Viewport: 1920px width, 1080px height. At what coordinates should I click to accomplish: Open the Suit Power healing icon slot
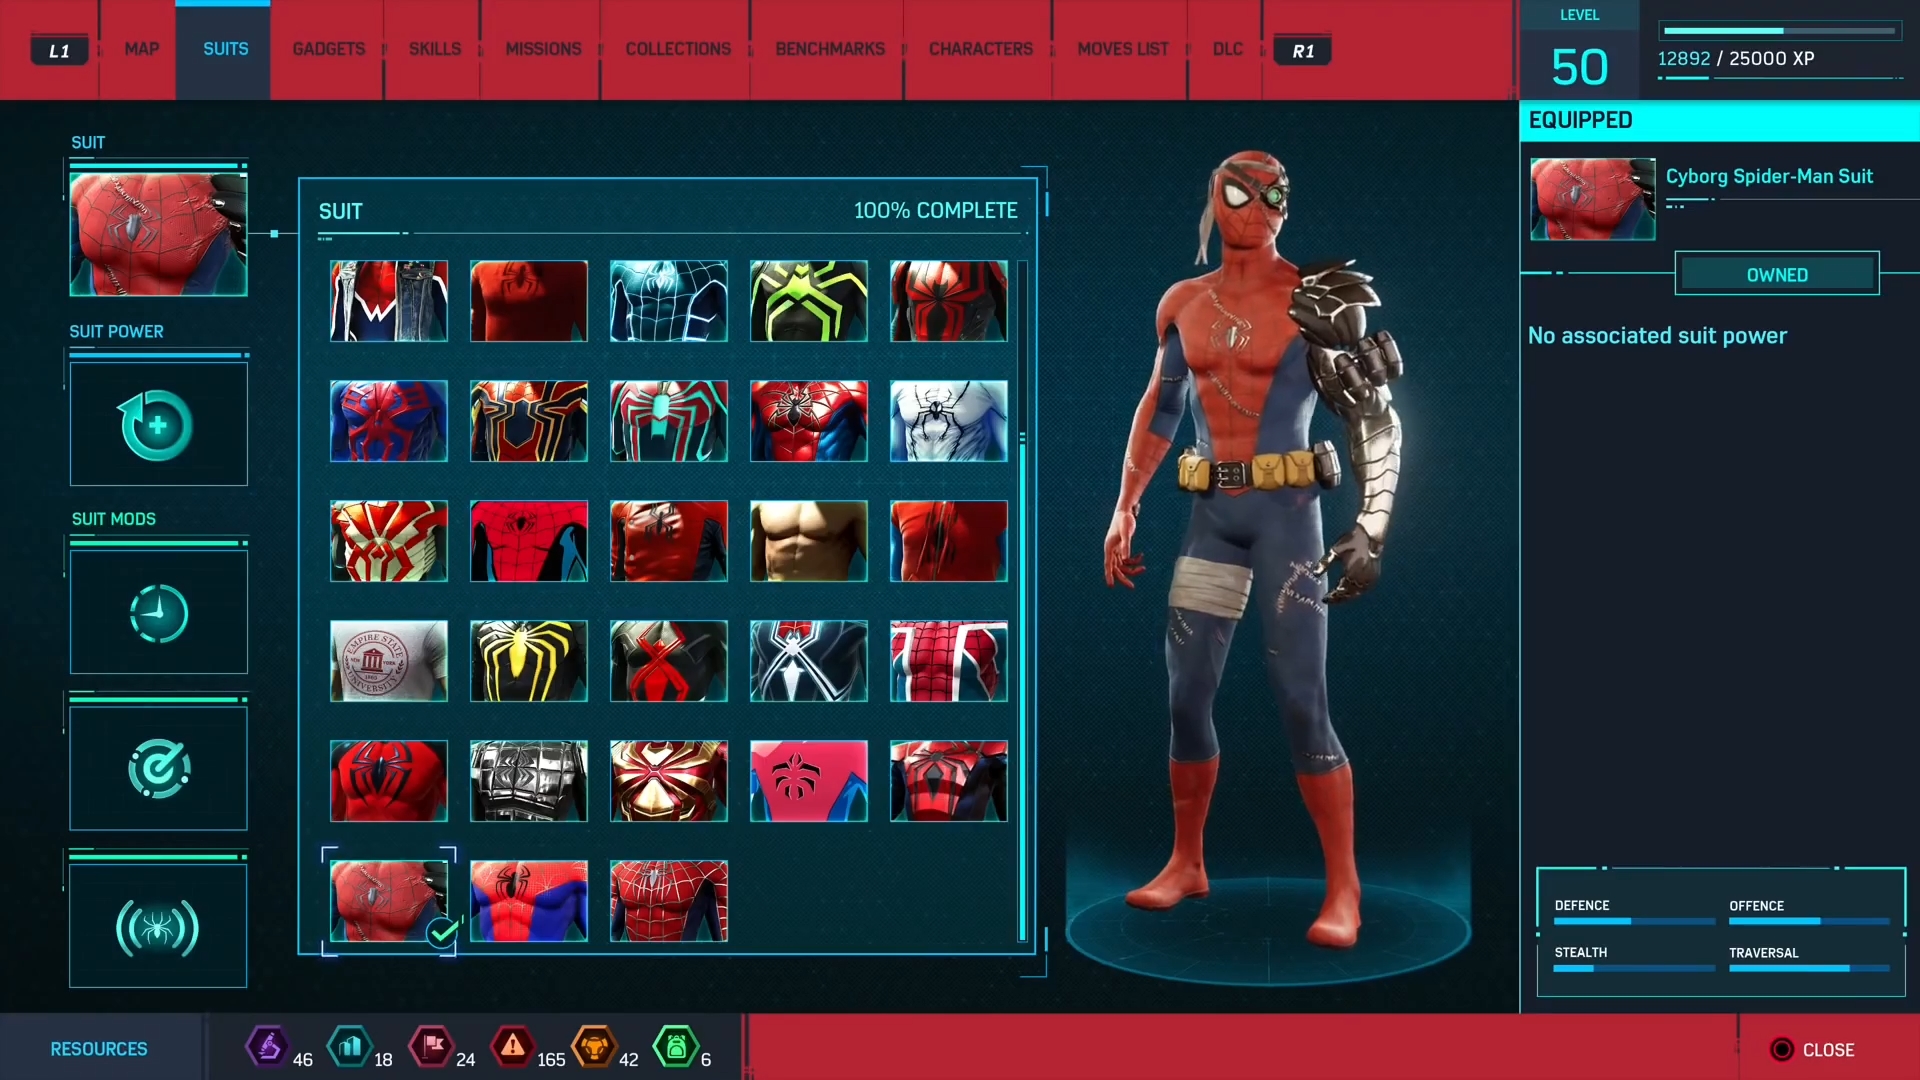click(158, 424)
